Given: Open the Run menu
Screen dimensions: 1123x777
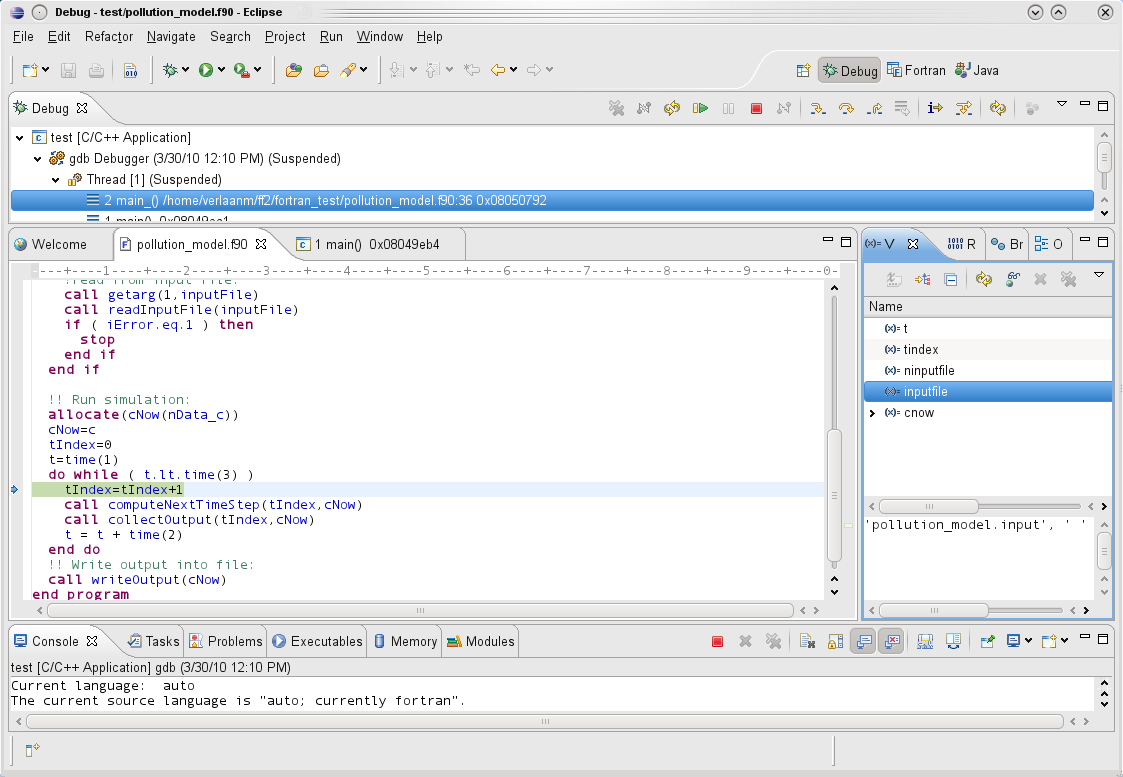Looking at the screenshot, I should 330,36.
